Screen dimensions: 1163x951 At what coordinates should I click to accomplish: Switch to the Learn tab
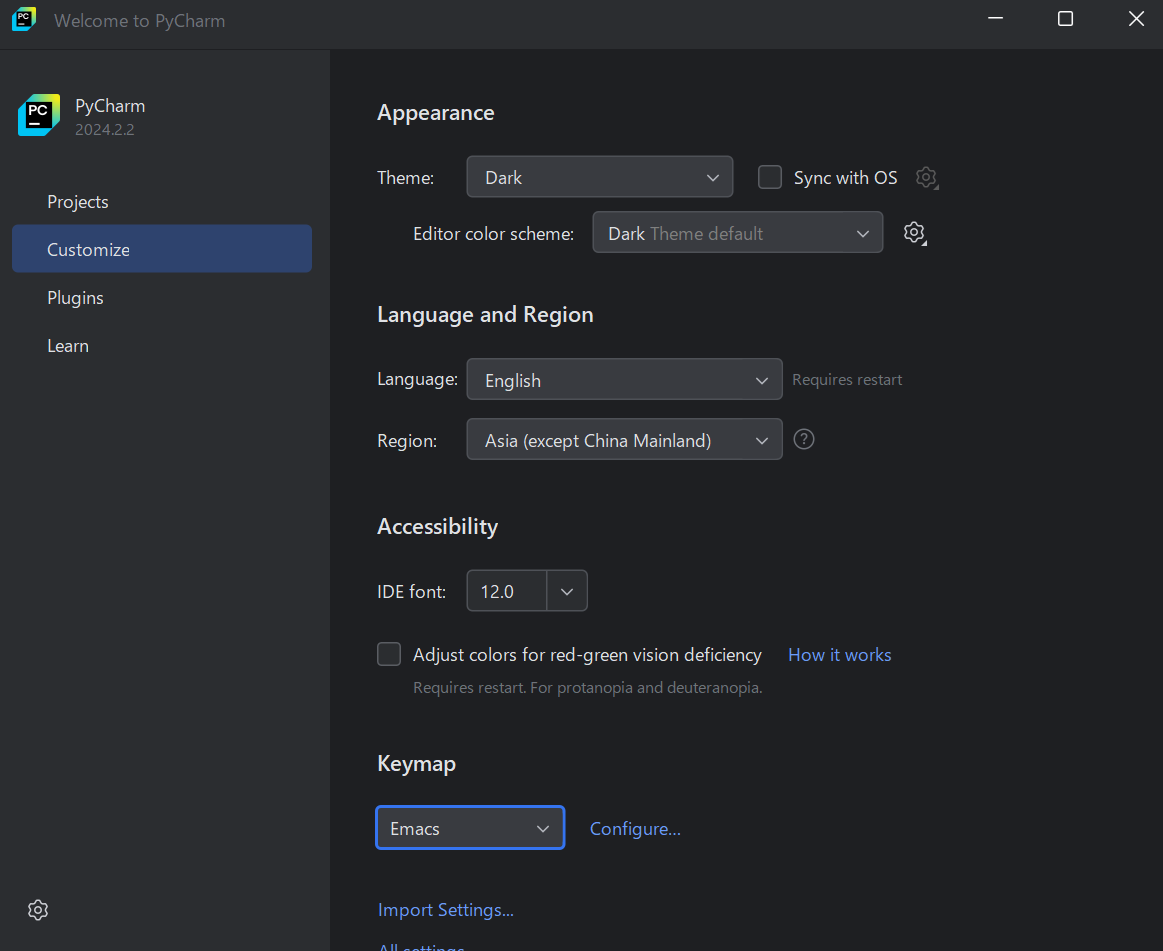(x=68, y=346)
